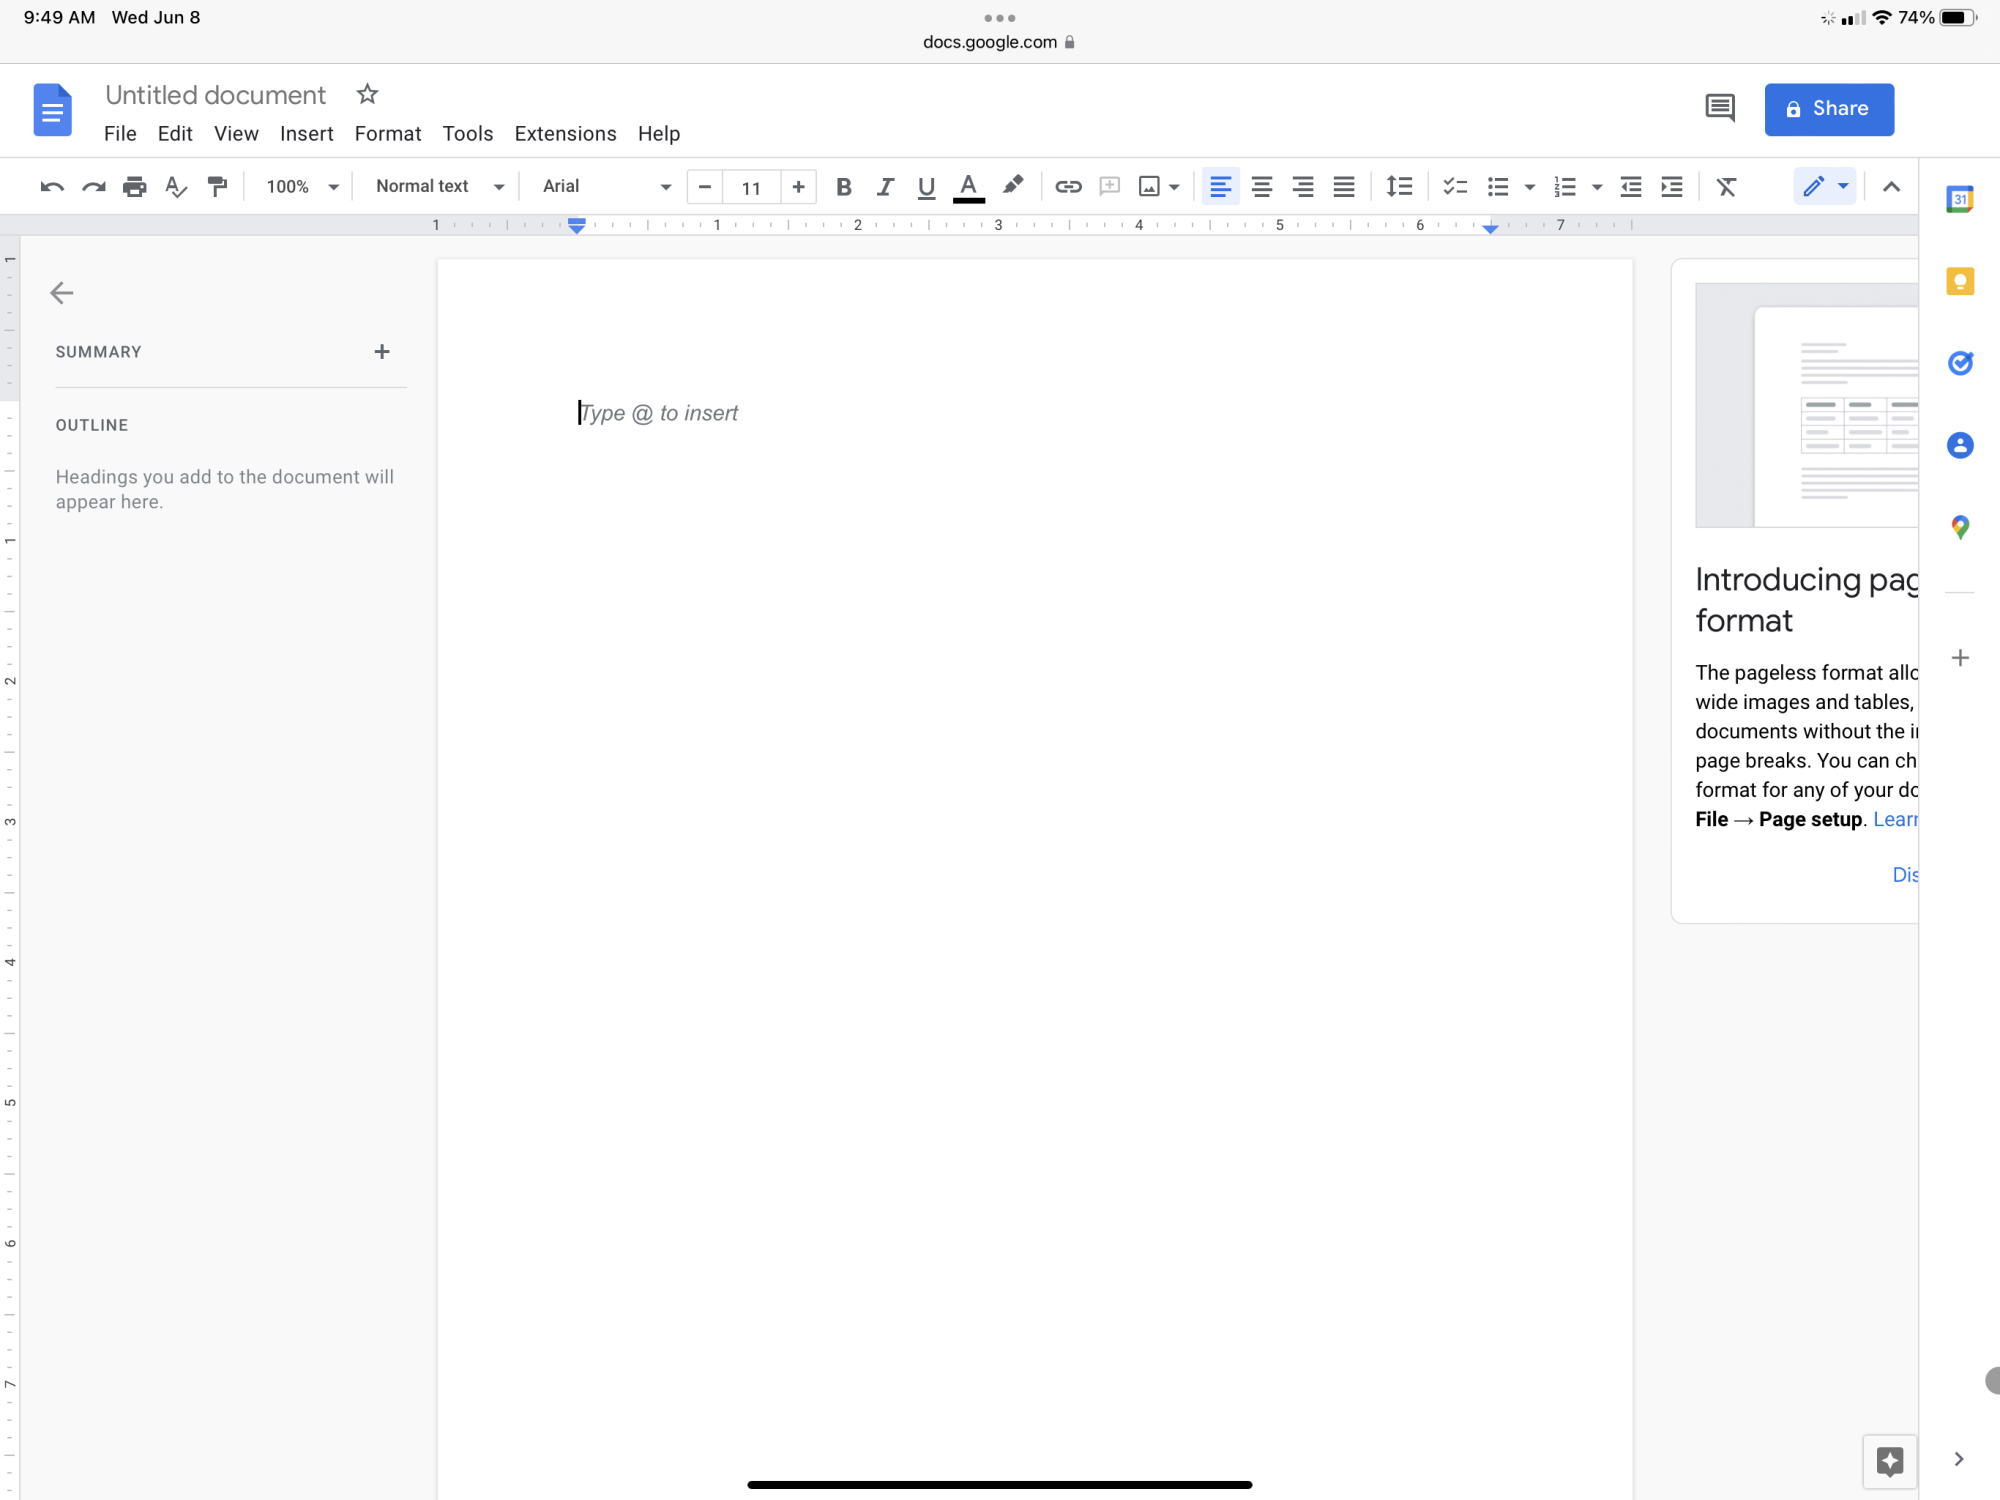The image size is (2000, 1500).
Task: Open the text color picker
Action: (x=968, y=186)
